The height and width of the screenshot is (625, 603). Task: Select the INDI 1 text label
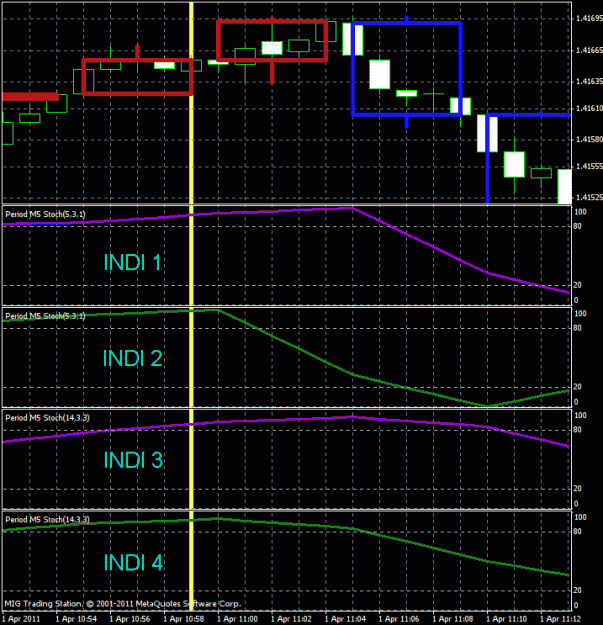[132, 262]
